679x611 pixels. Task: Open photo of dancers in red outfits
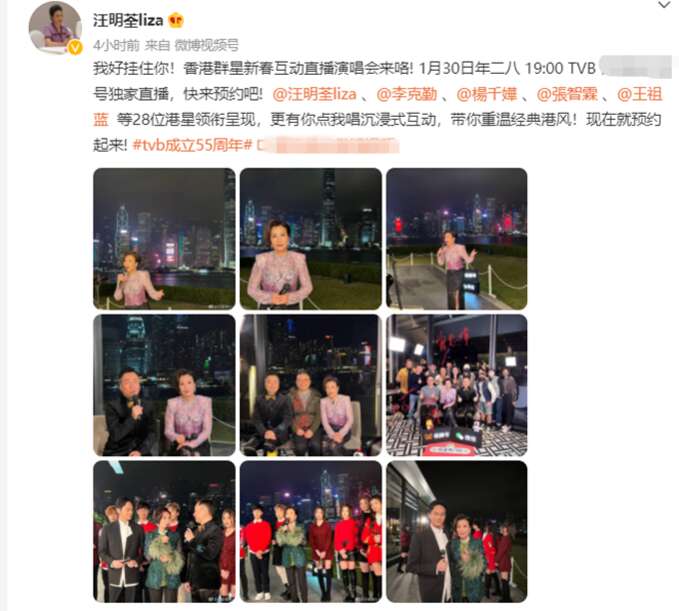tap(311, 531)
